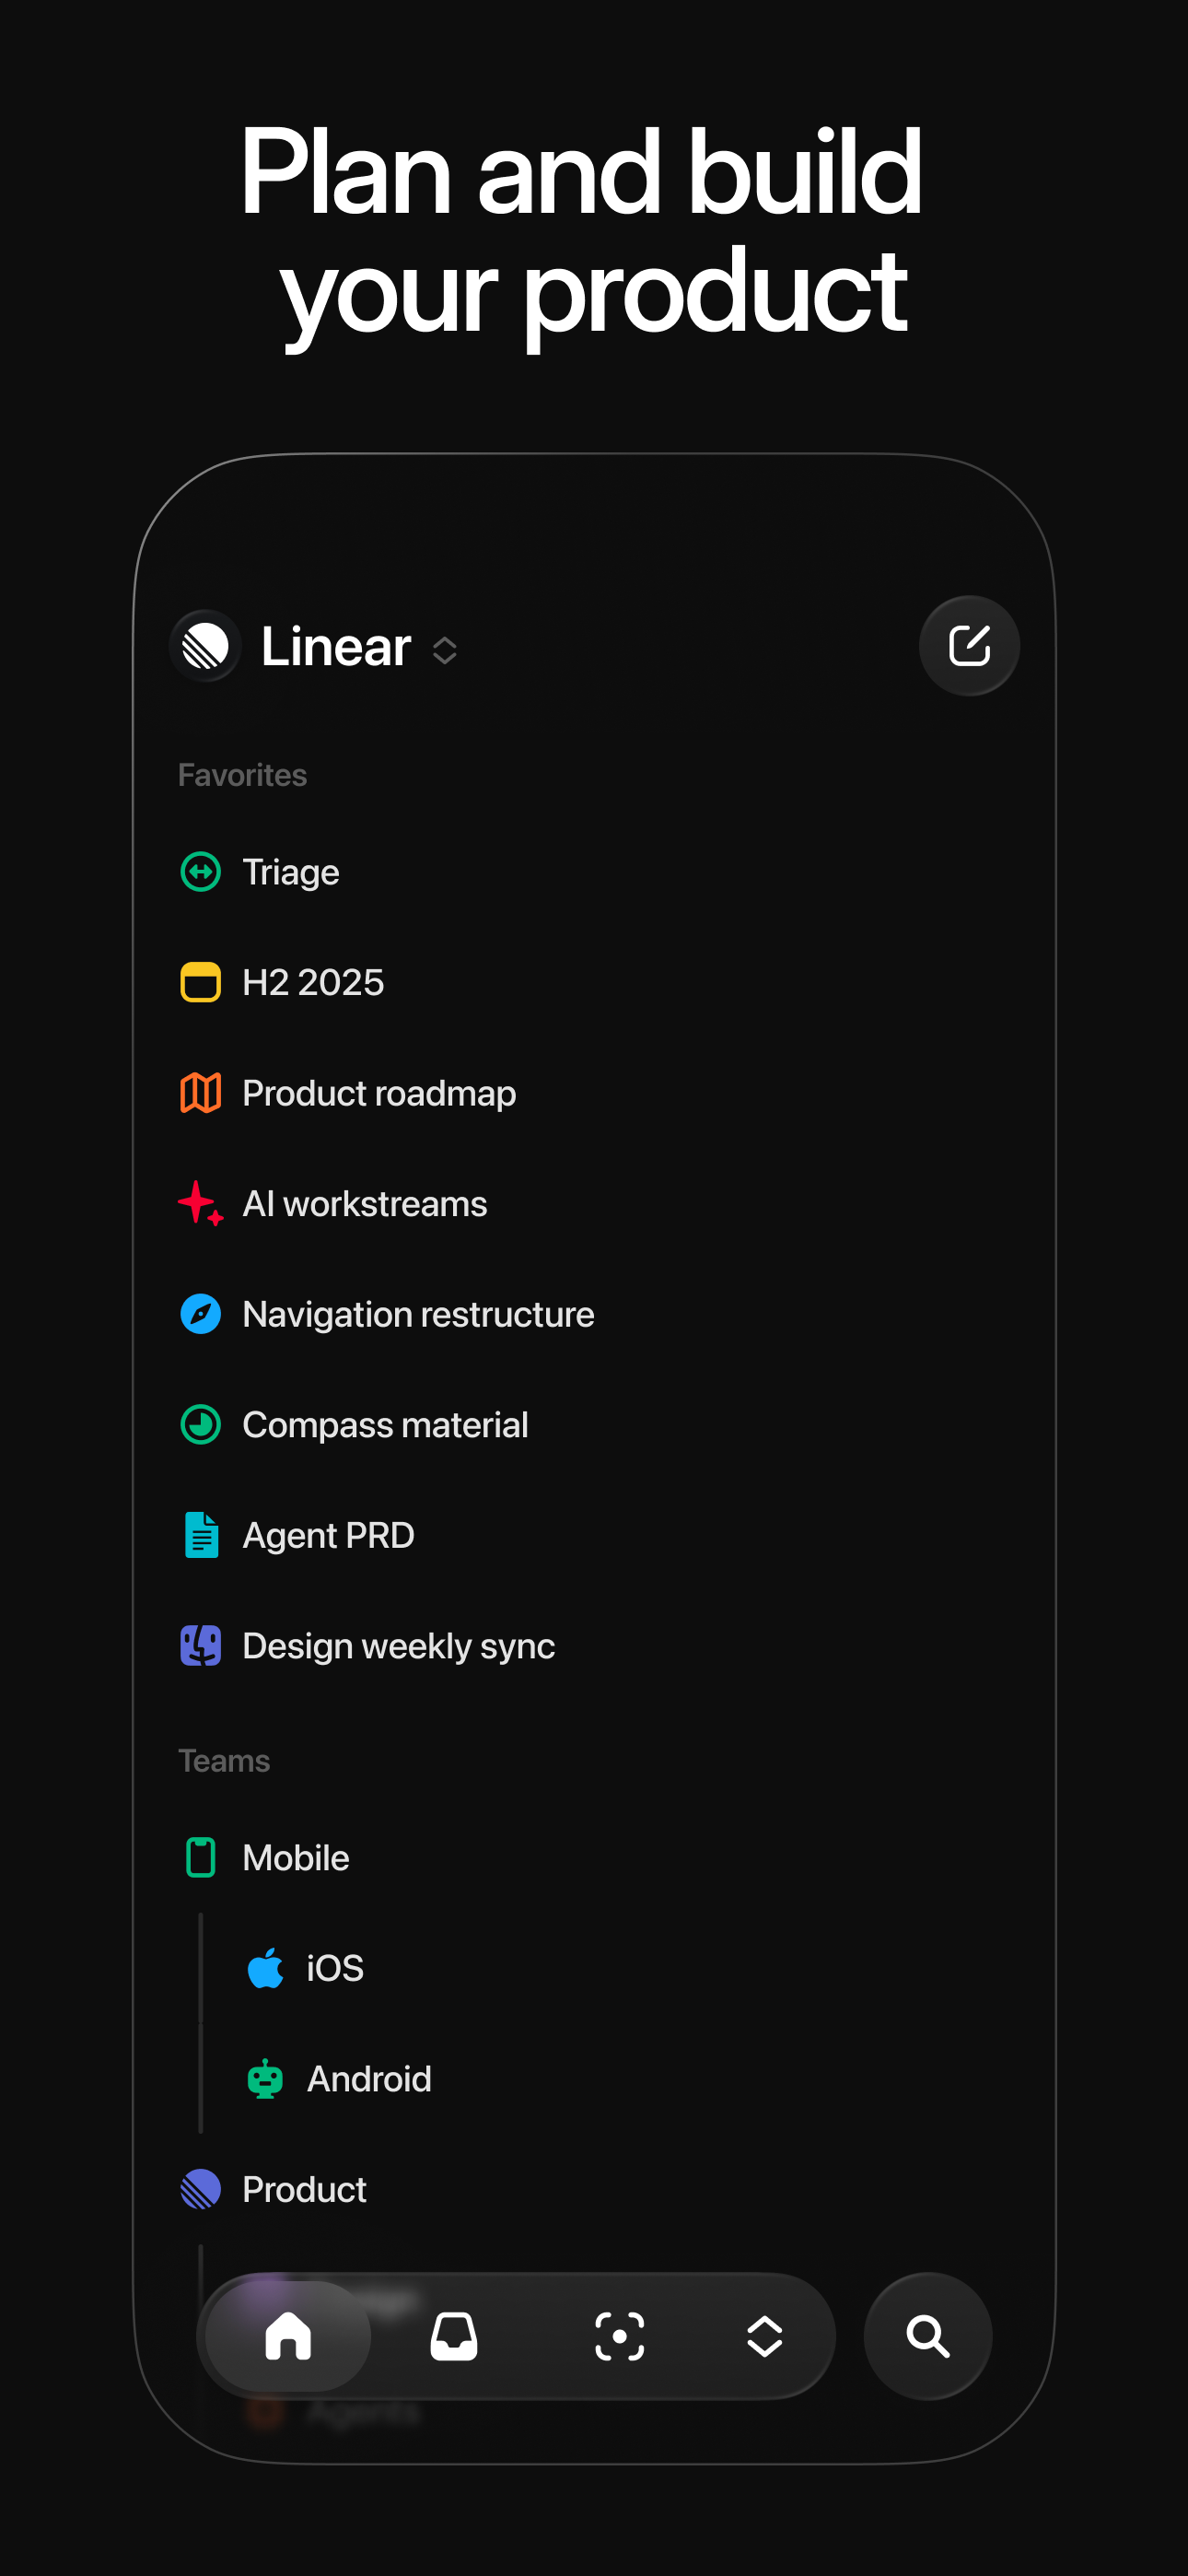The width and height of the screenshot is (1188, 2576).
Task: Collapse the Mobile team tree
Action: [294, 1857]
